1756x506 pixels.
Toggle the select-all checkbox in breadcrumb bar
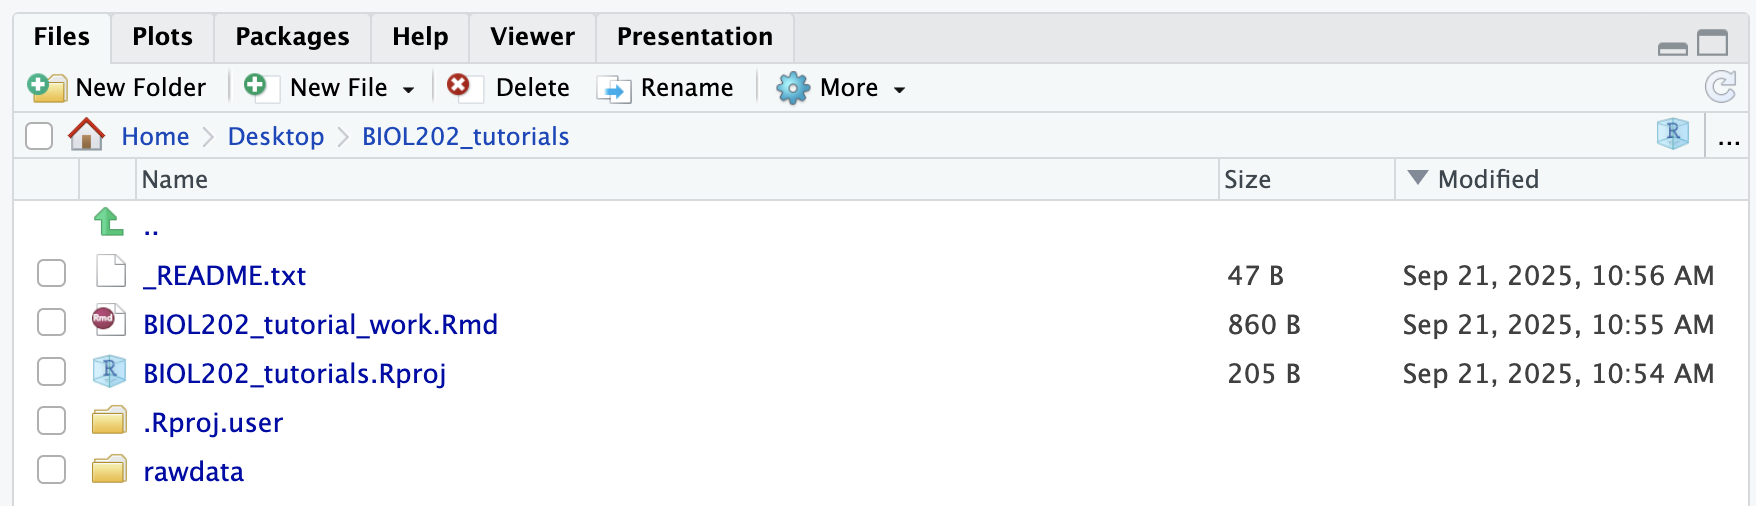pos(39,136)
